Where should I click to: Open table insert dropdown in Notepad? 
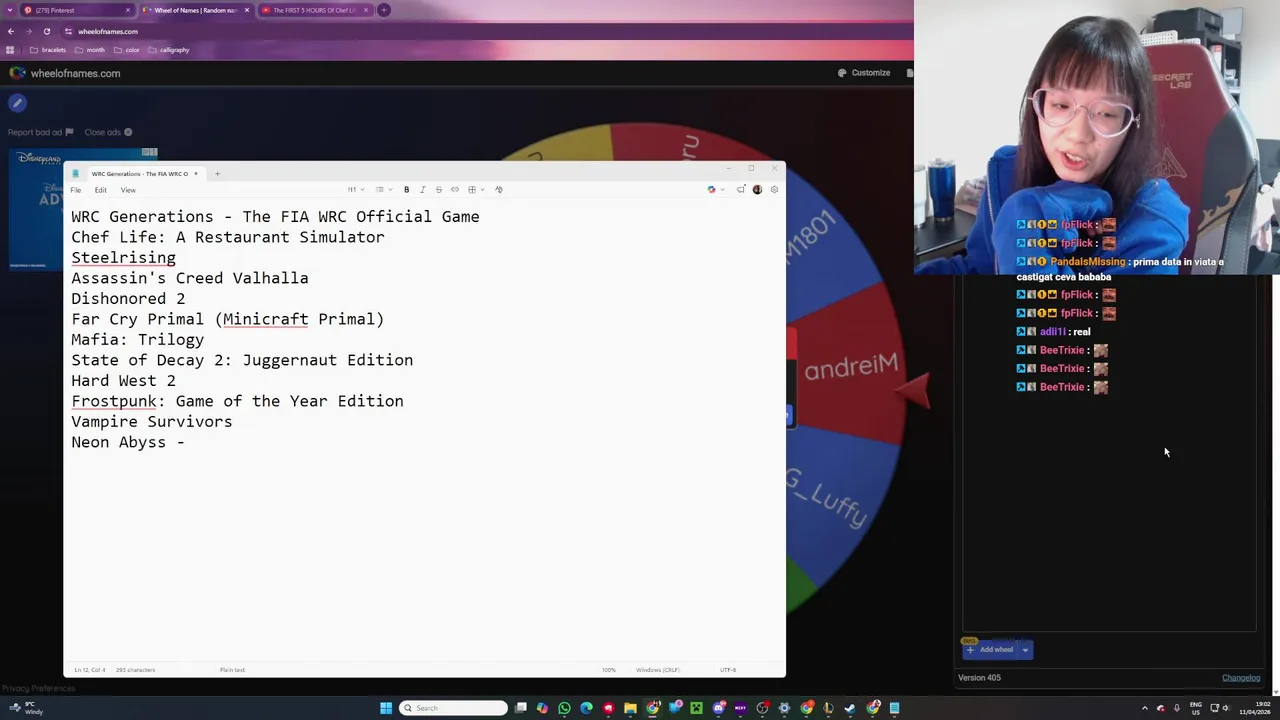tap(475, 189)
